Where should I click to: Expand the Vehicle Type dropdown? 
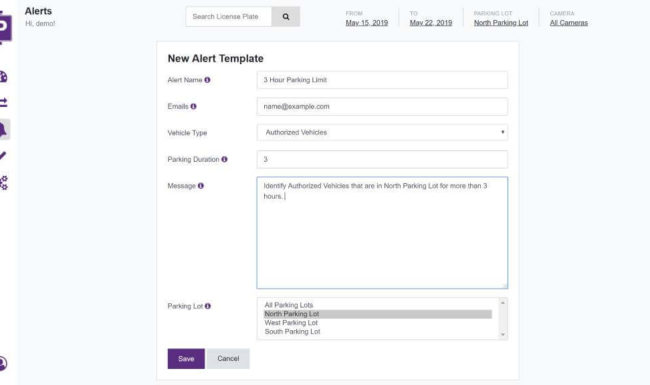tap(382, 133)
